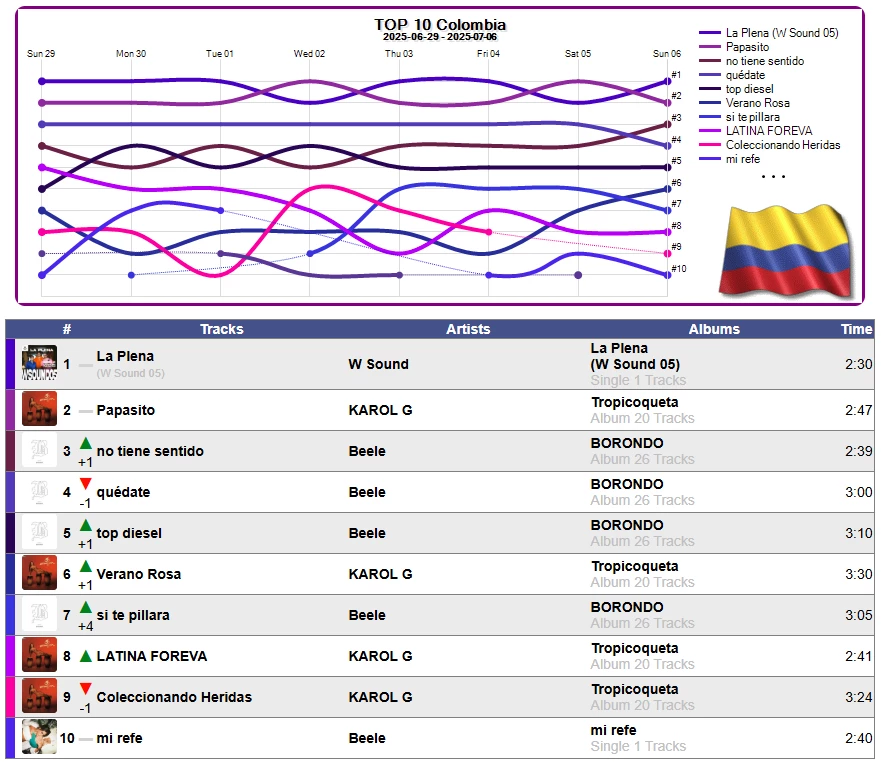
Task: Click the Artists column header
Action: coord(468,329)
